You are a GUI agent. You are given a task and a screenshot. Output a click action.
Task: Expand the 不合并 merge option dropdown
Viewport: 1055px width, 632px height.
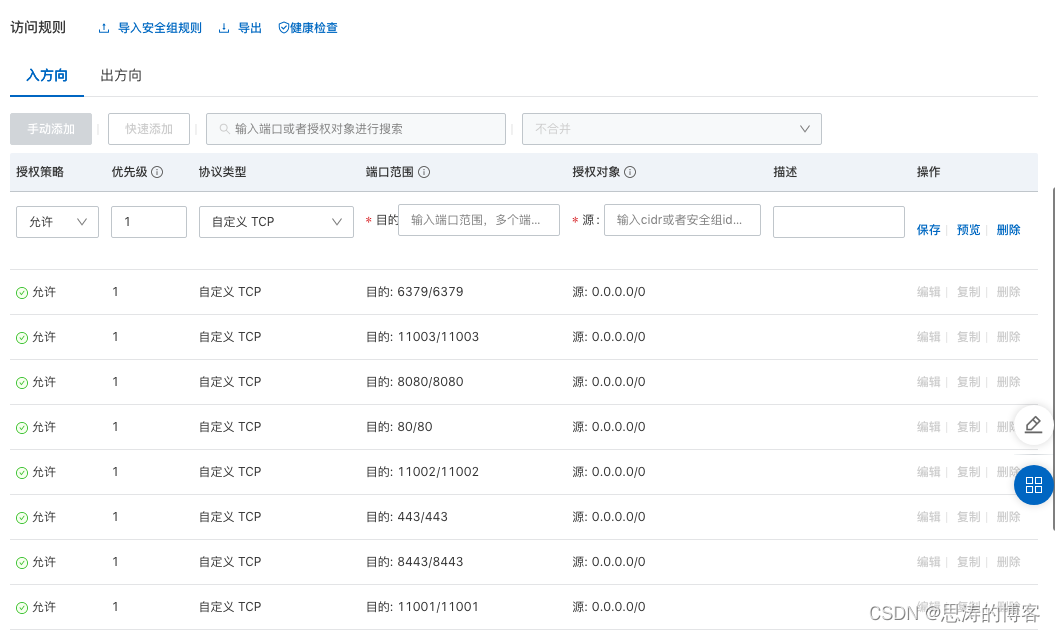671,129
